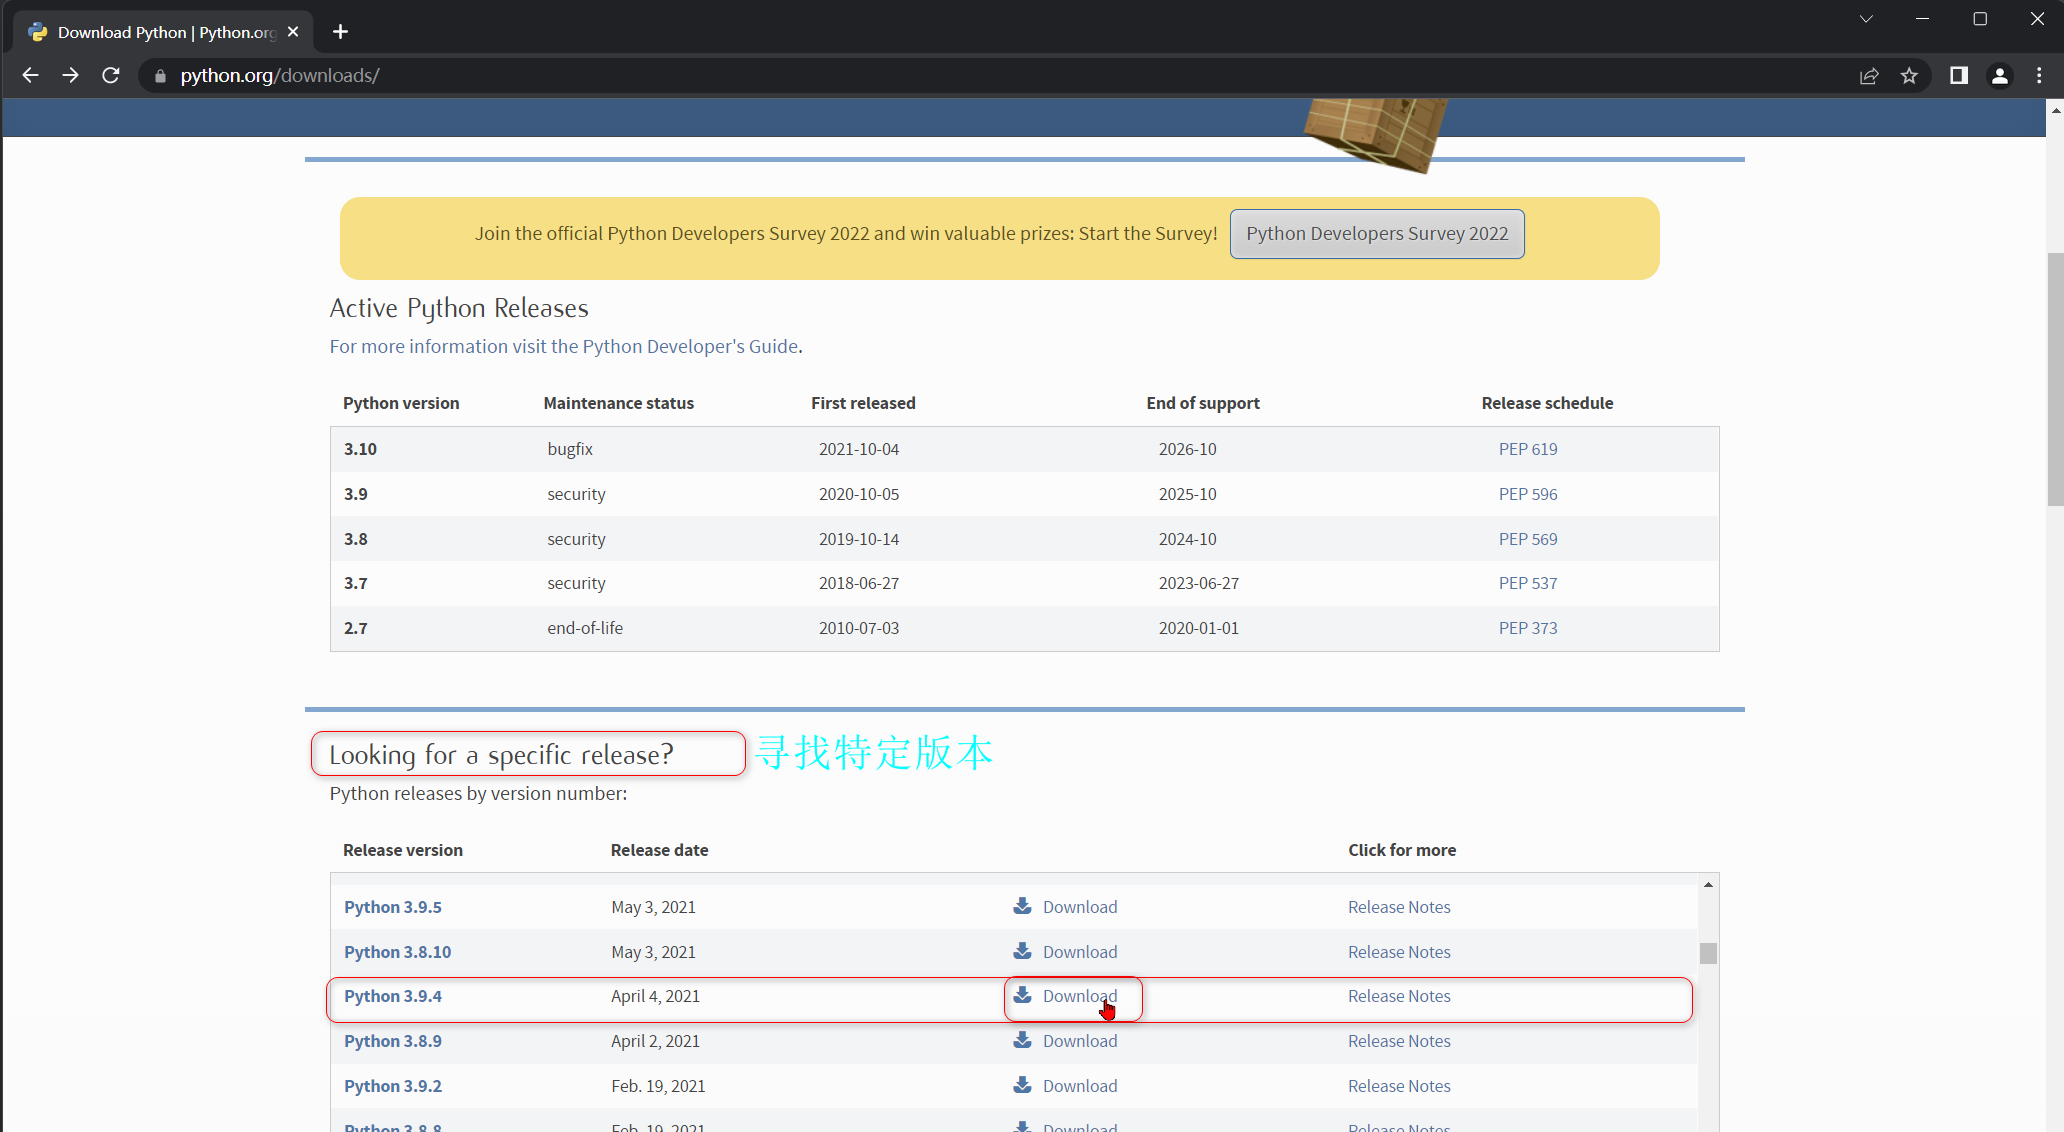This screenshot has height=1132, width=2064.
Task: Open PEP 373 link
Action: click(1528, 628)
